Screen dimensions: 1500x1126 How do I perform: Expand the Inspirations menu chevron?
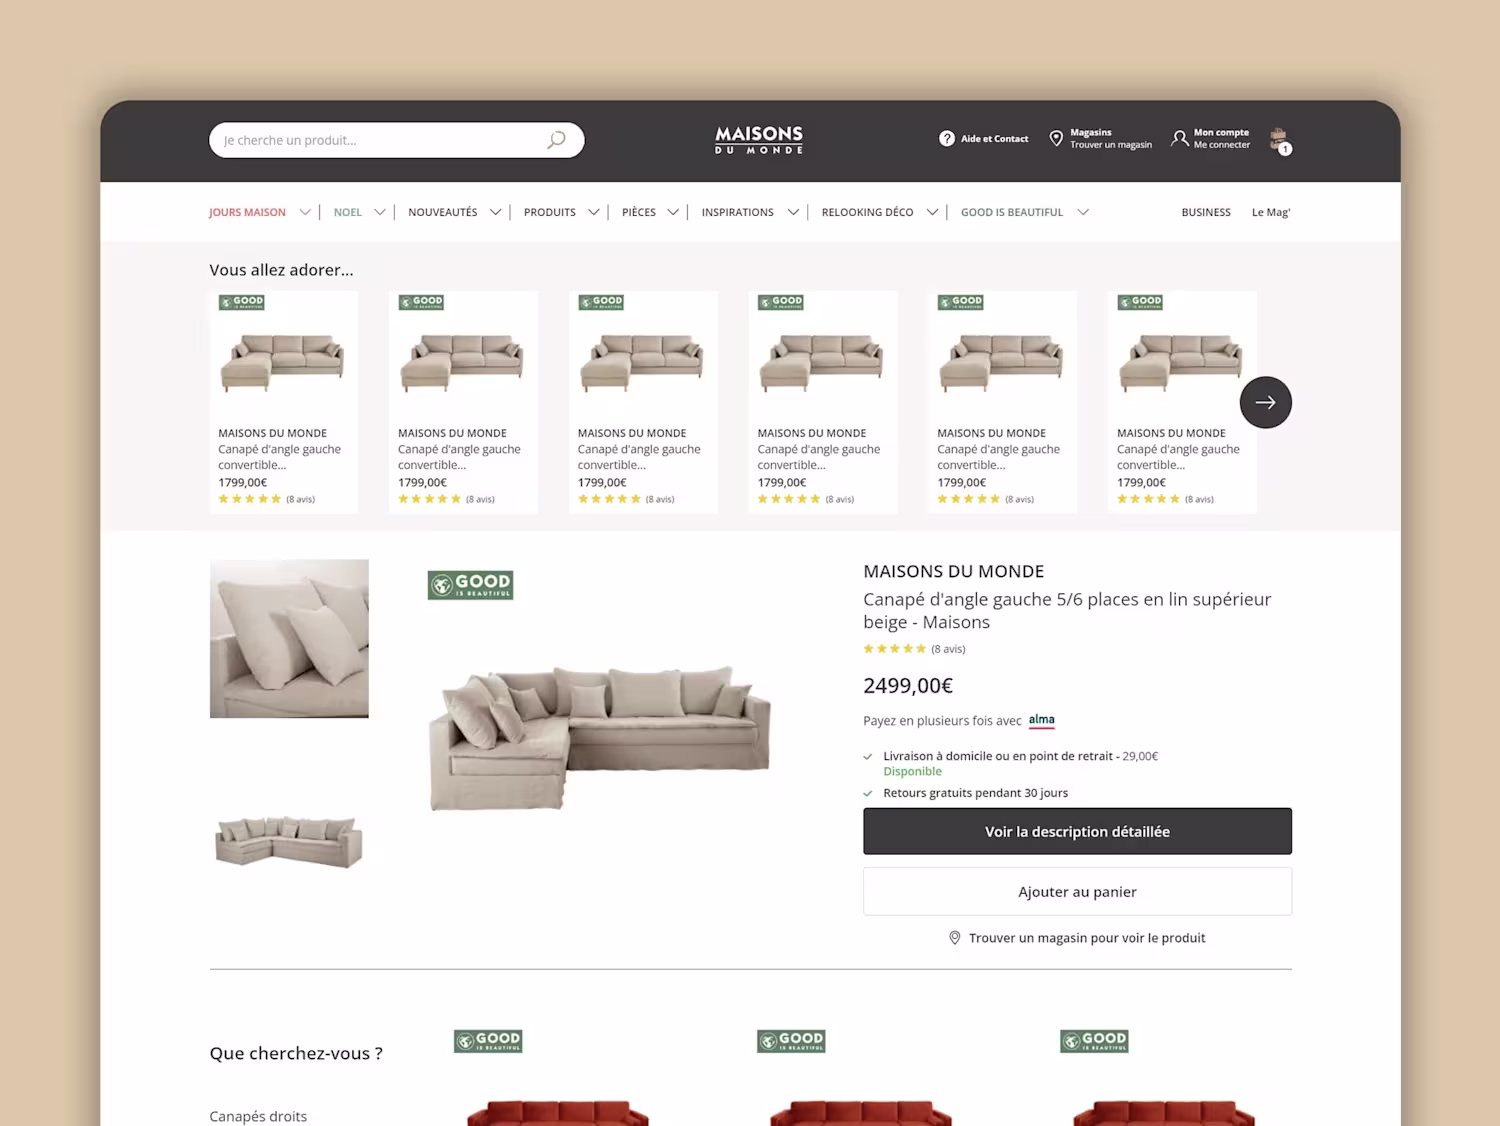[x=793, y=212]
